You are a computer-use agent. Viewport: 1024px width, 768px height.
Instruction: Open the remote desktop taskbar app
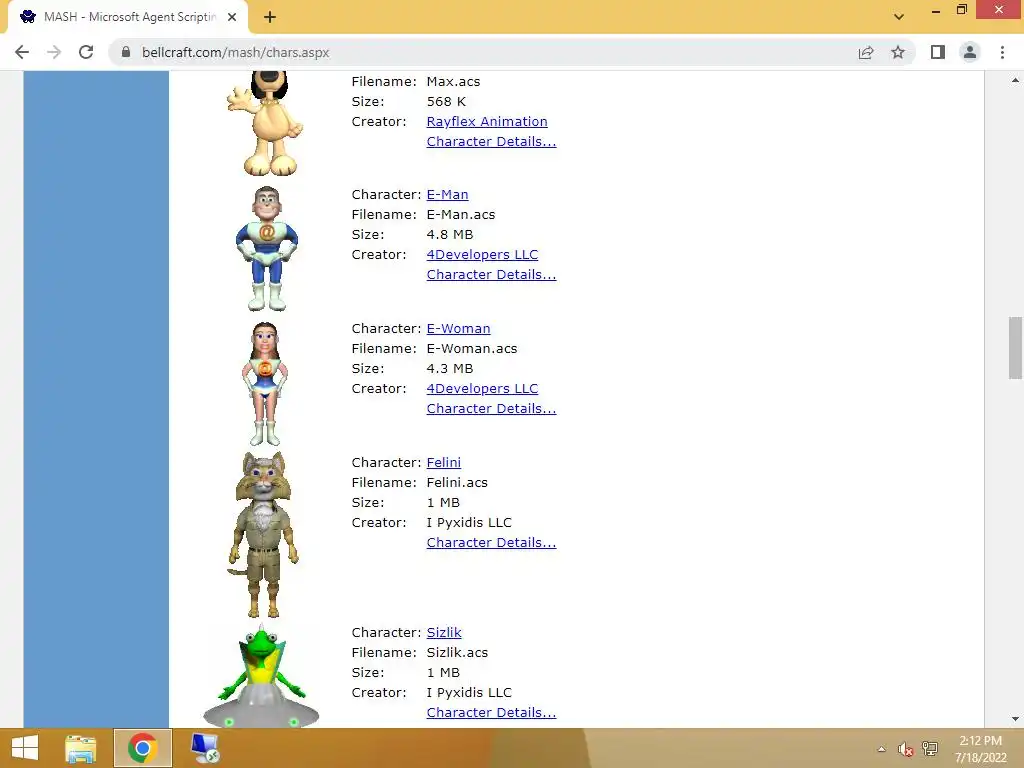click(x=205, y=748)
